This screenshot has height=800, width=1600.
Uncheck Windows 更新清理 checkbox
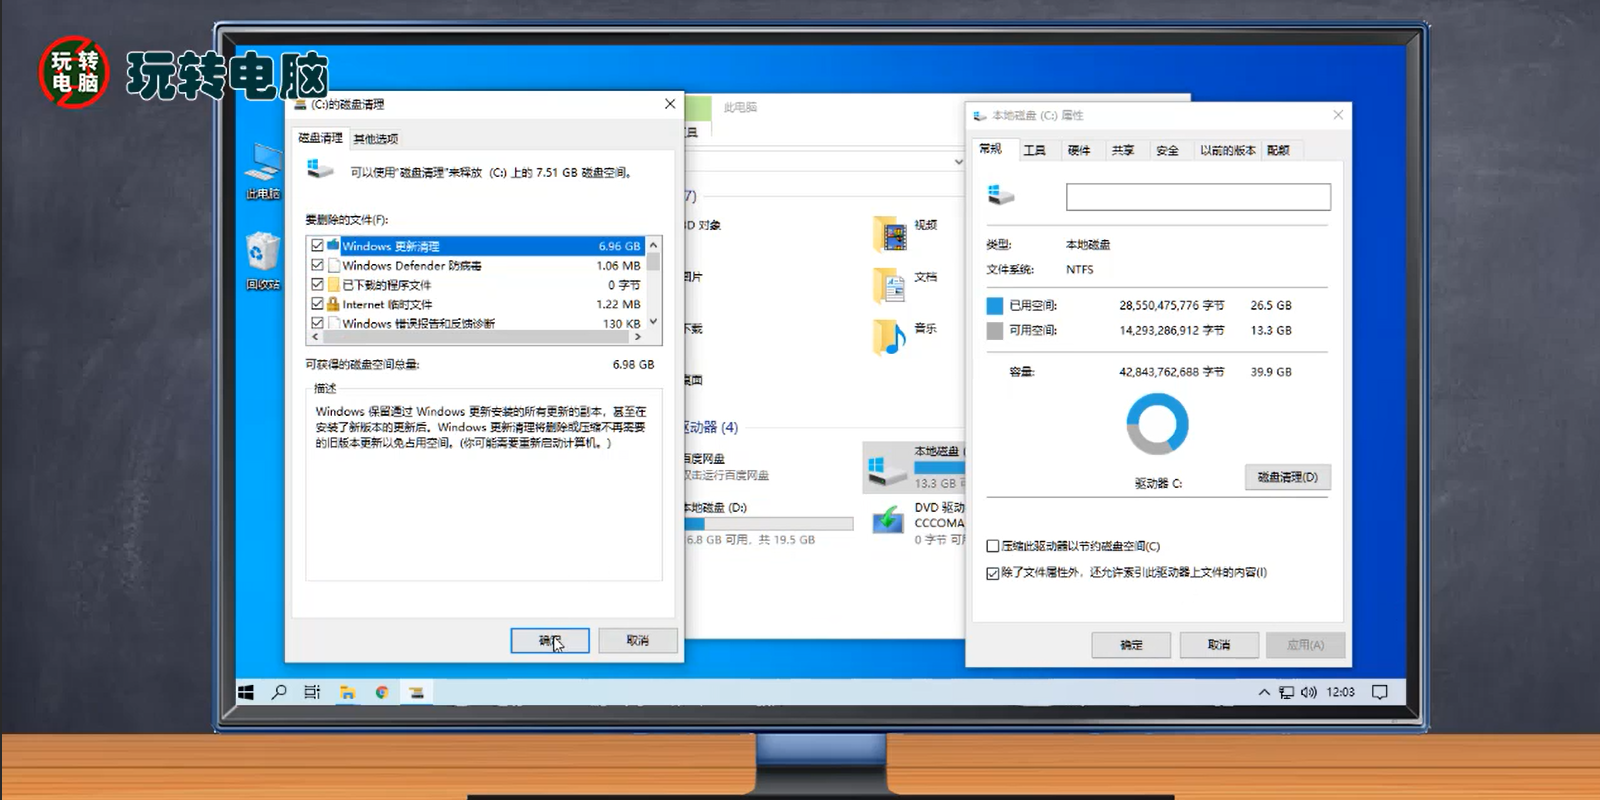tap(317, 246)
